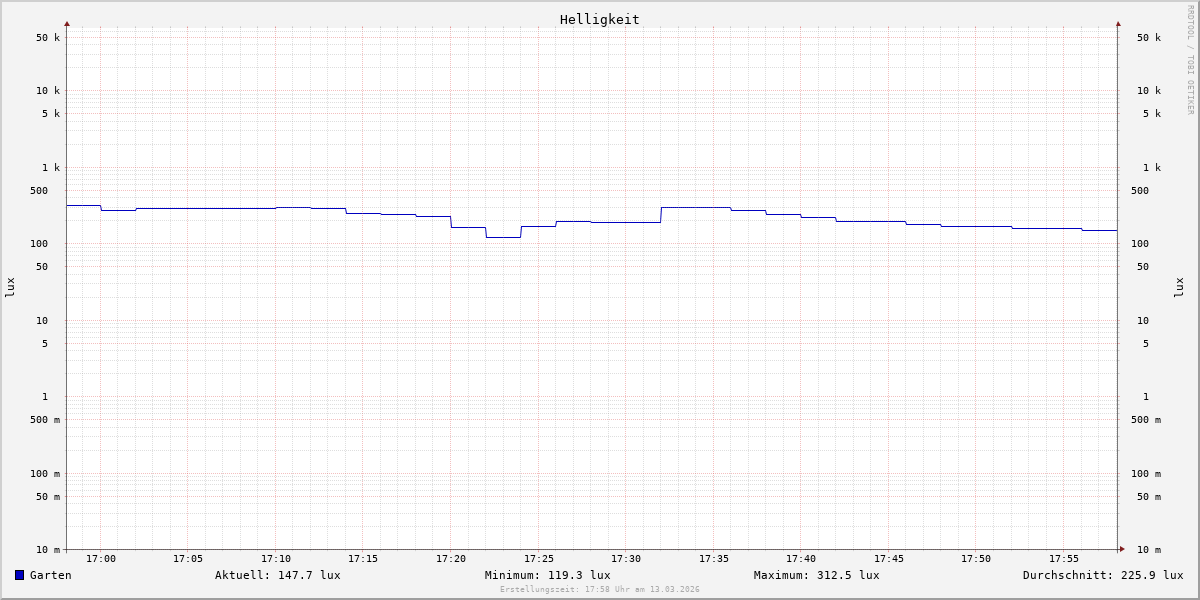Click the blue Garten legend color box
The height and width of the screenshot is (600, 1200).
[19, 575]
